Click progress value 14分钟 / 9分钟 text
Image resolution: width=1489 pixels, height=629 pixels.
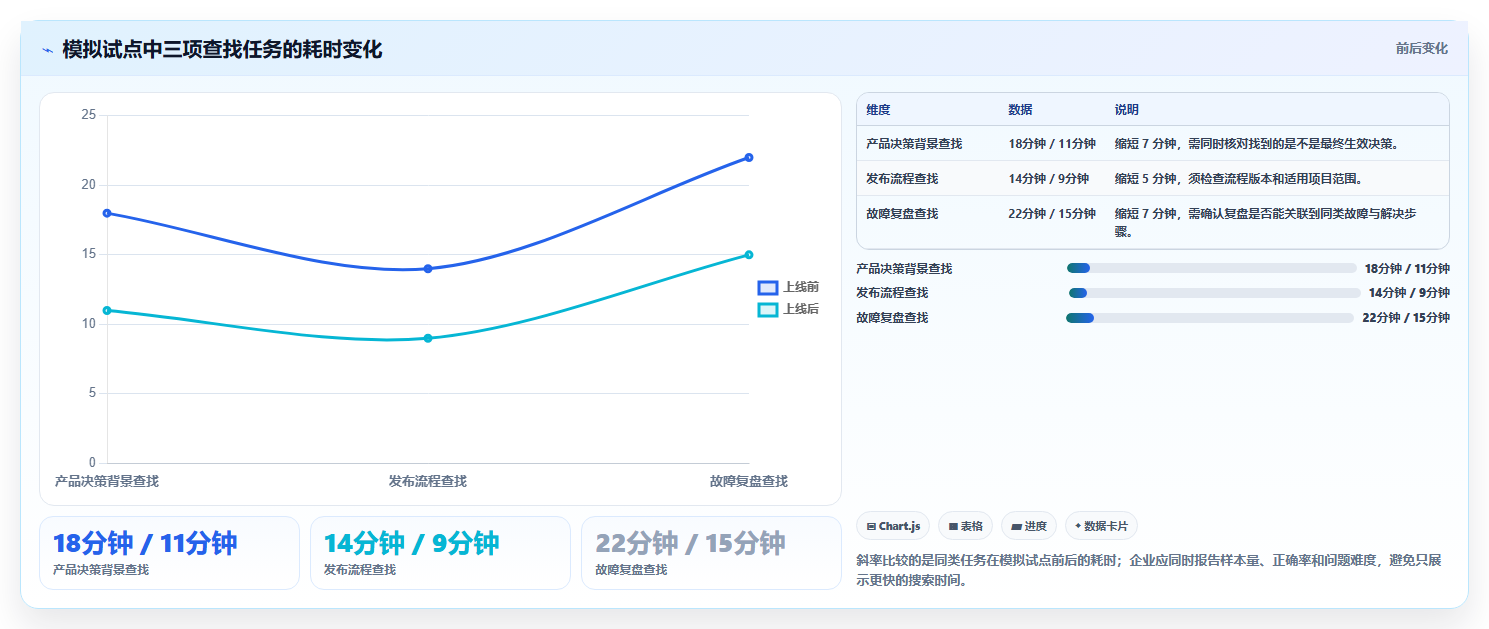tap(1409, 293)
